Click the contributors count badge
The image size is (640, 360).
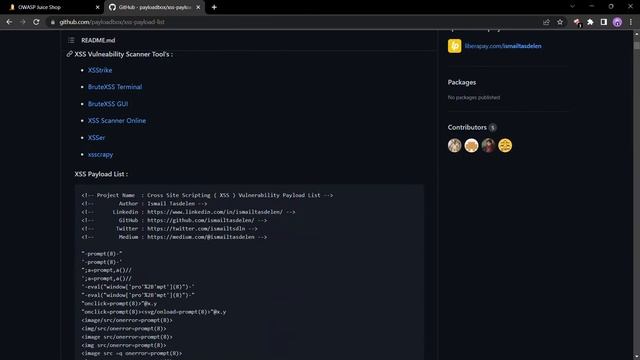tap(493, 128)
